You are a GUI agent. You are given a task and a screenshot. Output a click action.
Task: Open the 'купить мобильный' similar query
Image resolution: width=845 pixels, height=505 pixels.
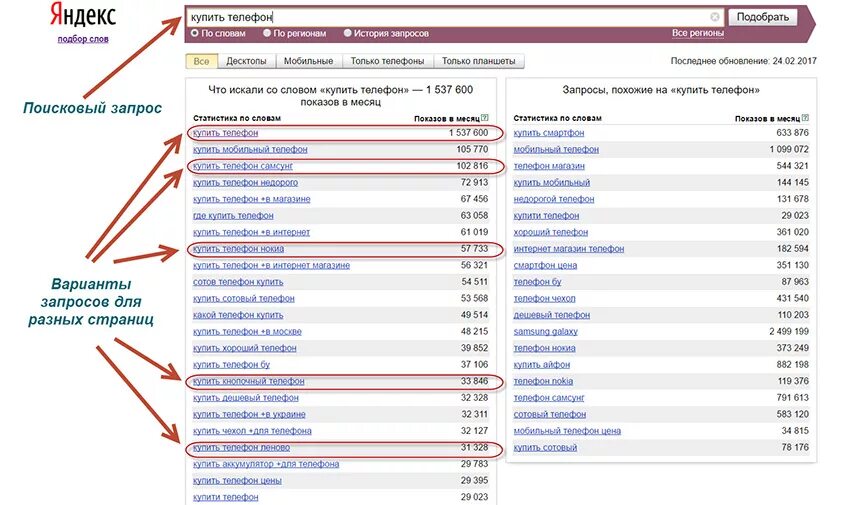pyautogui.click(x=552, y=183)
